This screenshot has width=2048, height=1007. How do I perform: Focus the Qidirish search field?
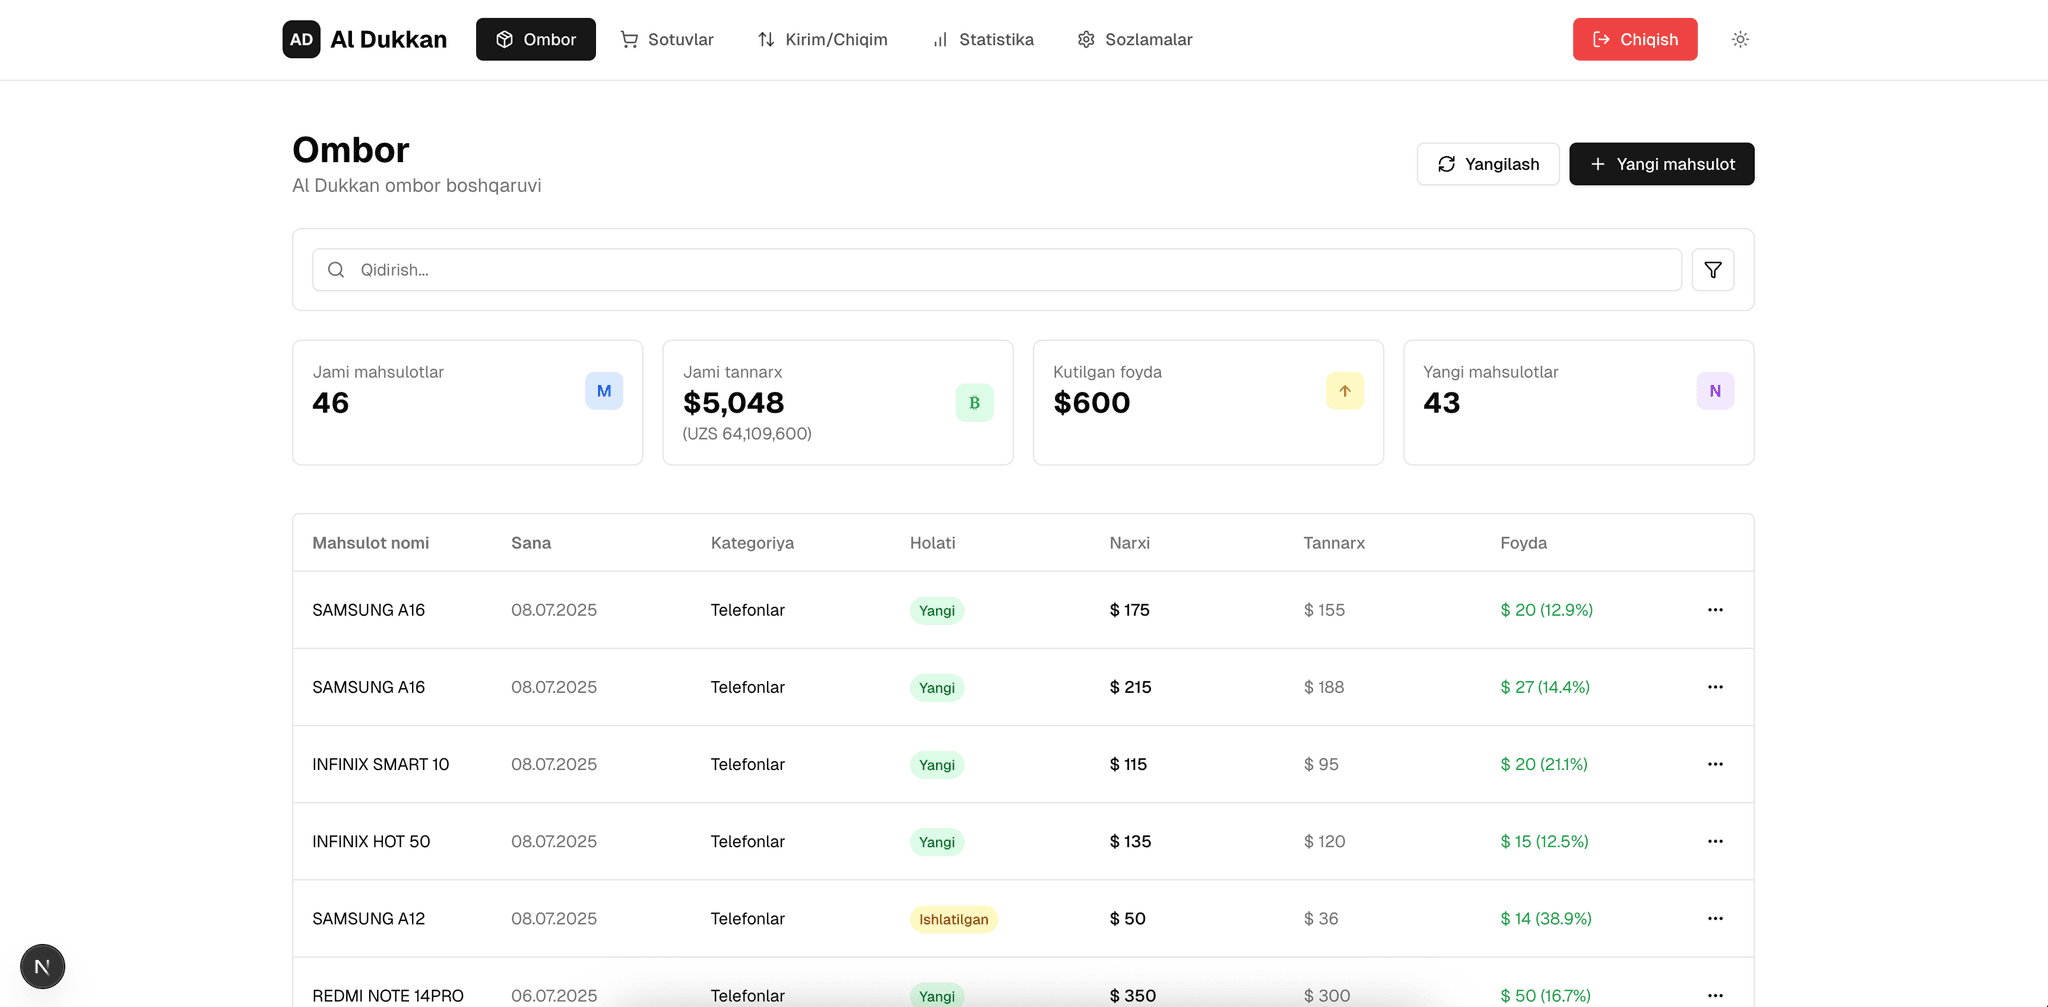click(1000, 270)
